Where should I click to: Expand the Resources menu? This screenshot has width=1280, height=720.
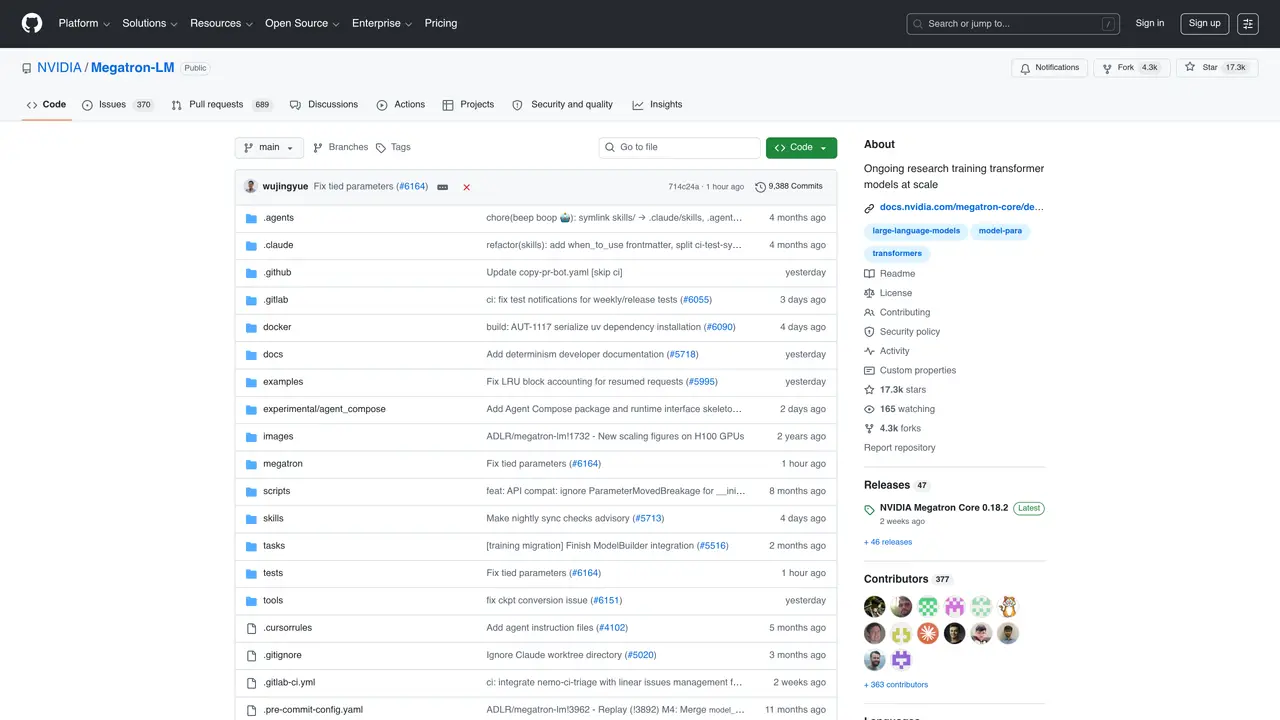221,23
